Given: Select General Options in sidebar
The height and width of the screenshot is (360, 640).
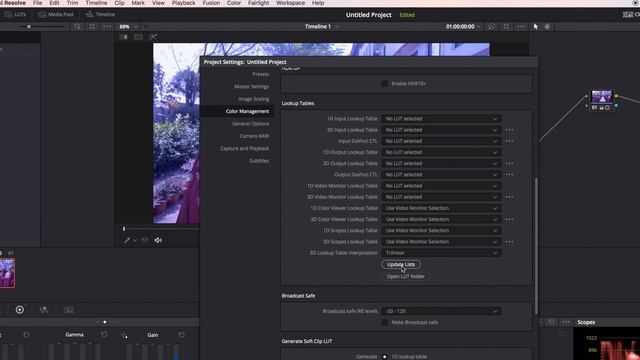Looking at the screenshot, I should point(251,124).
